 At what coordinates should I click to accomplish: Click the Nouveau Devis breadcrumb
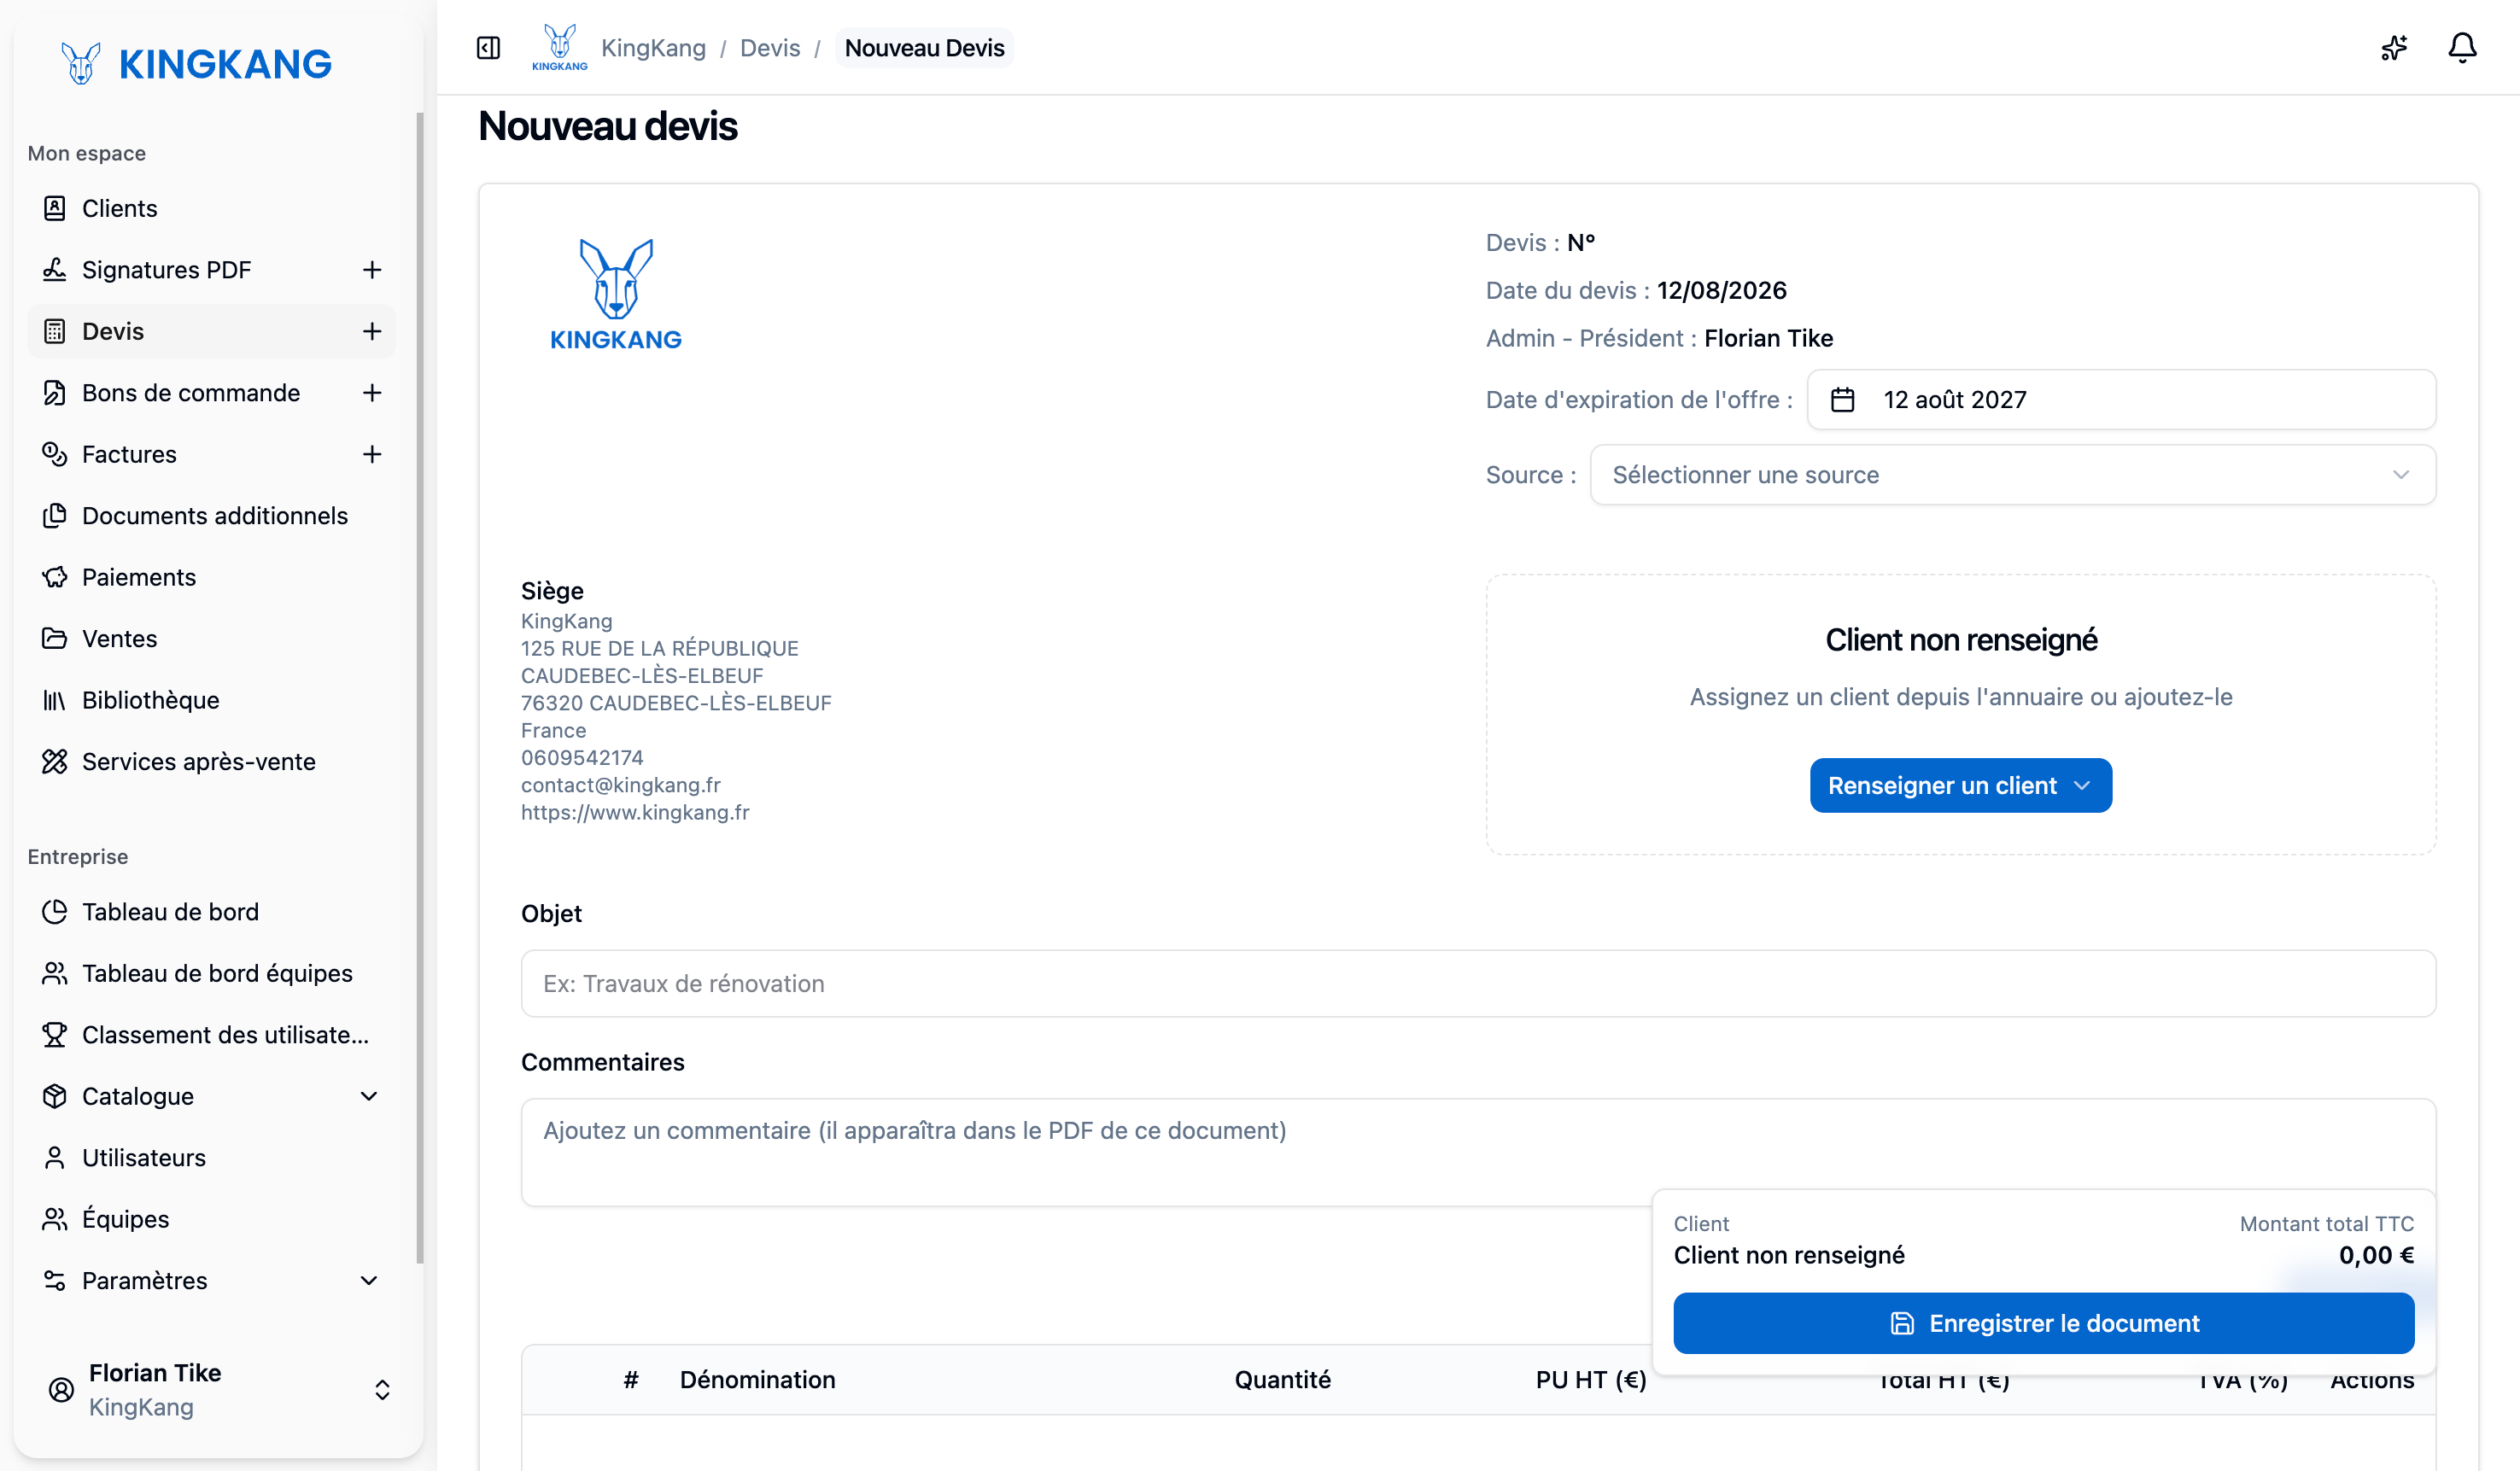coord(924,48)
